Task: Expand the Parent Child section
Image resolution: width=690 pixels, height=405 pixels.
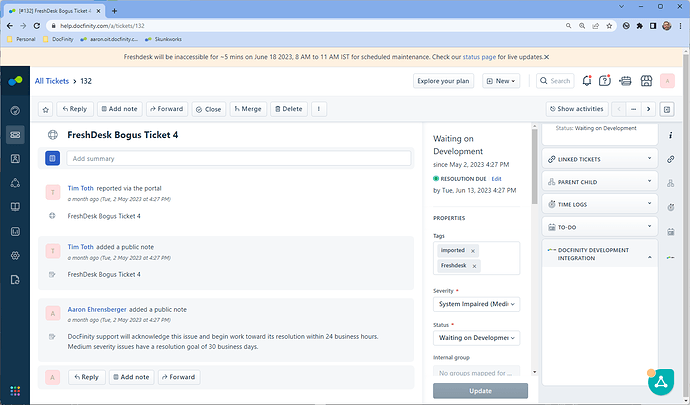Action: click(x=600, y=182)
